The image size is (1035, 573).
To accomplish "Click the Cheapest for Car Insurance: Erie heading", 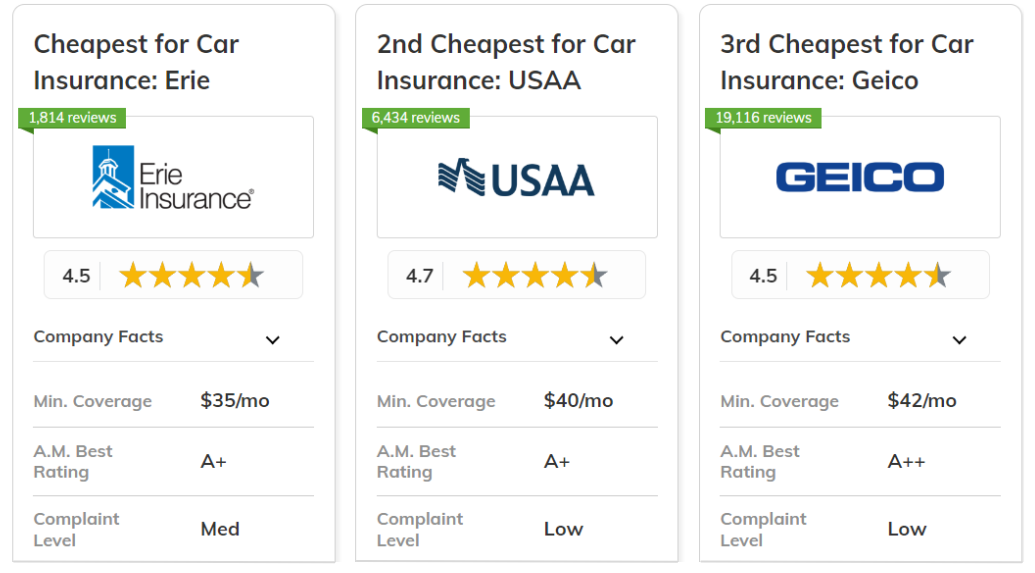I will coord(136,62).
